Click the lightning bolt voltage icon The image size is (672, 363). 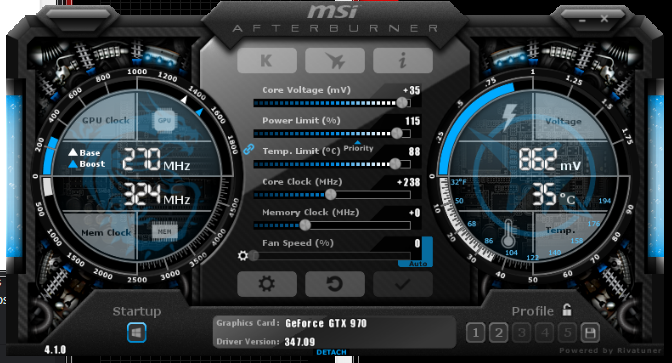509,117
